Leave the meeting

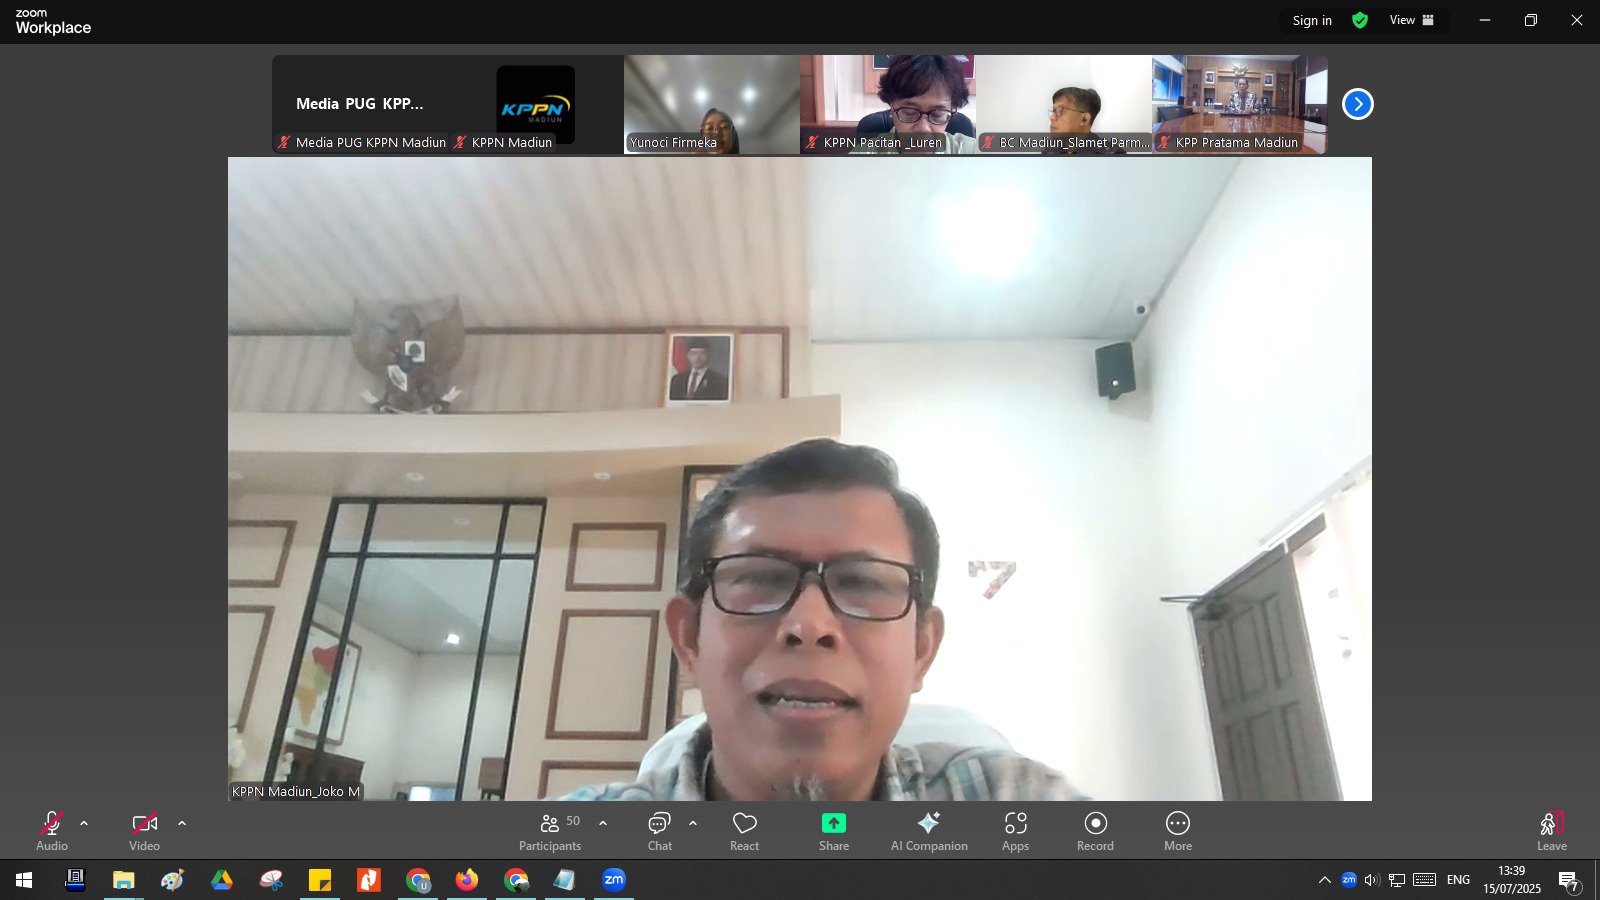(1552, 831)
